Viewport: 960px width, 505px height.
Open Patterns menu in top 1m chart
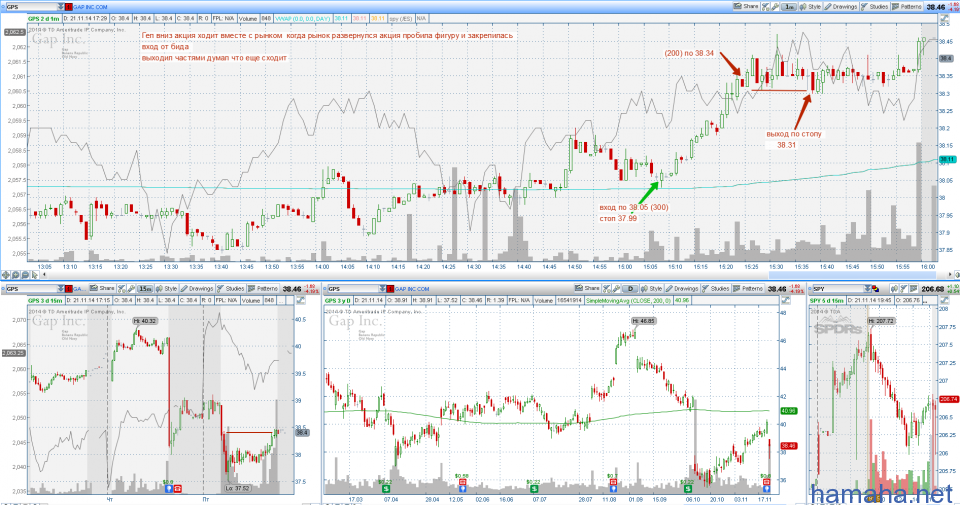907,6
